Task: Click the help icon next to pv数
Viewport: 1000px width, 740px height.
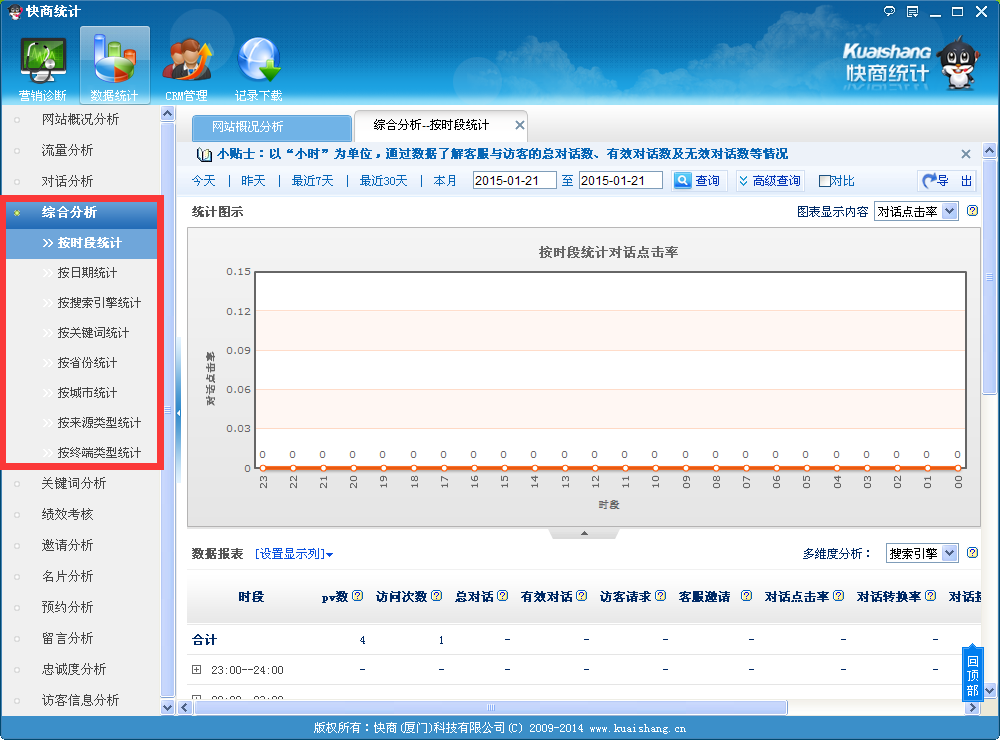Action: point(357,596)
